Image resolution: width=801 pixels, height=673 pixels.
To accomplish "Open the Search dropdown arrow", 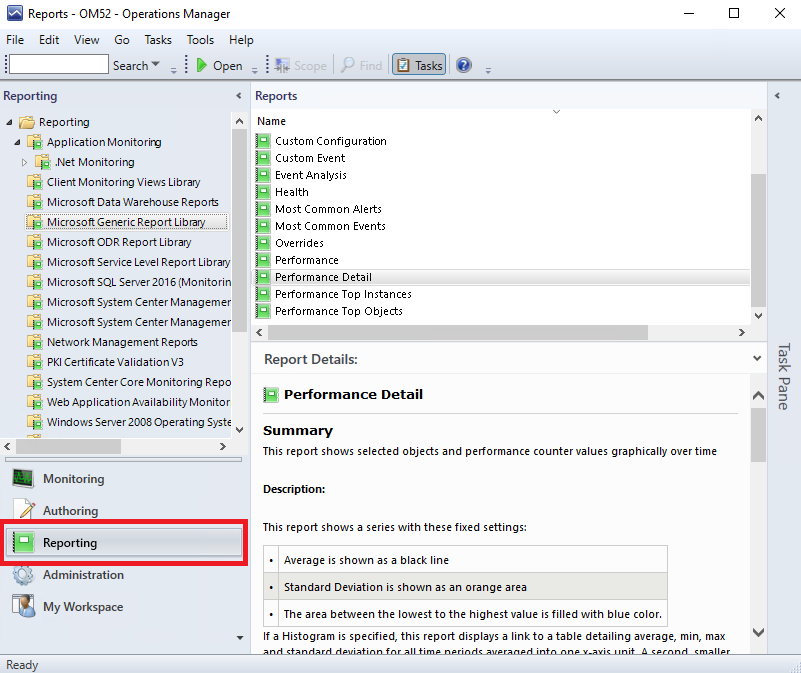I will click(x=156, y=64).
